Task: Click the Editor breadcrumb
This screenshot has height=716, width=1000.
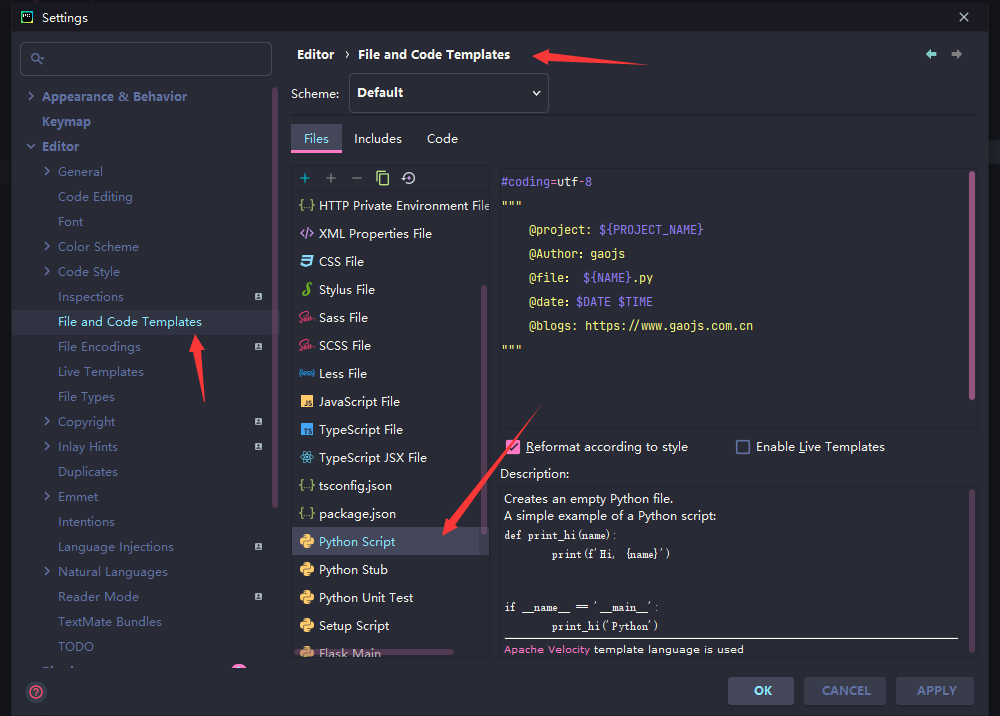Action: coord(316,55)
